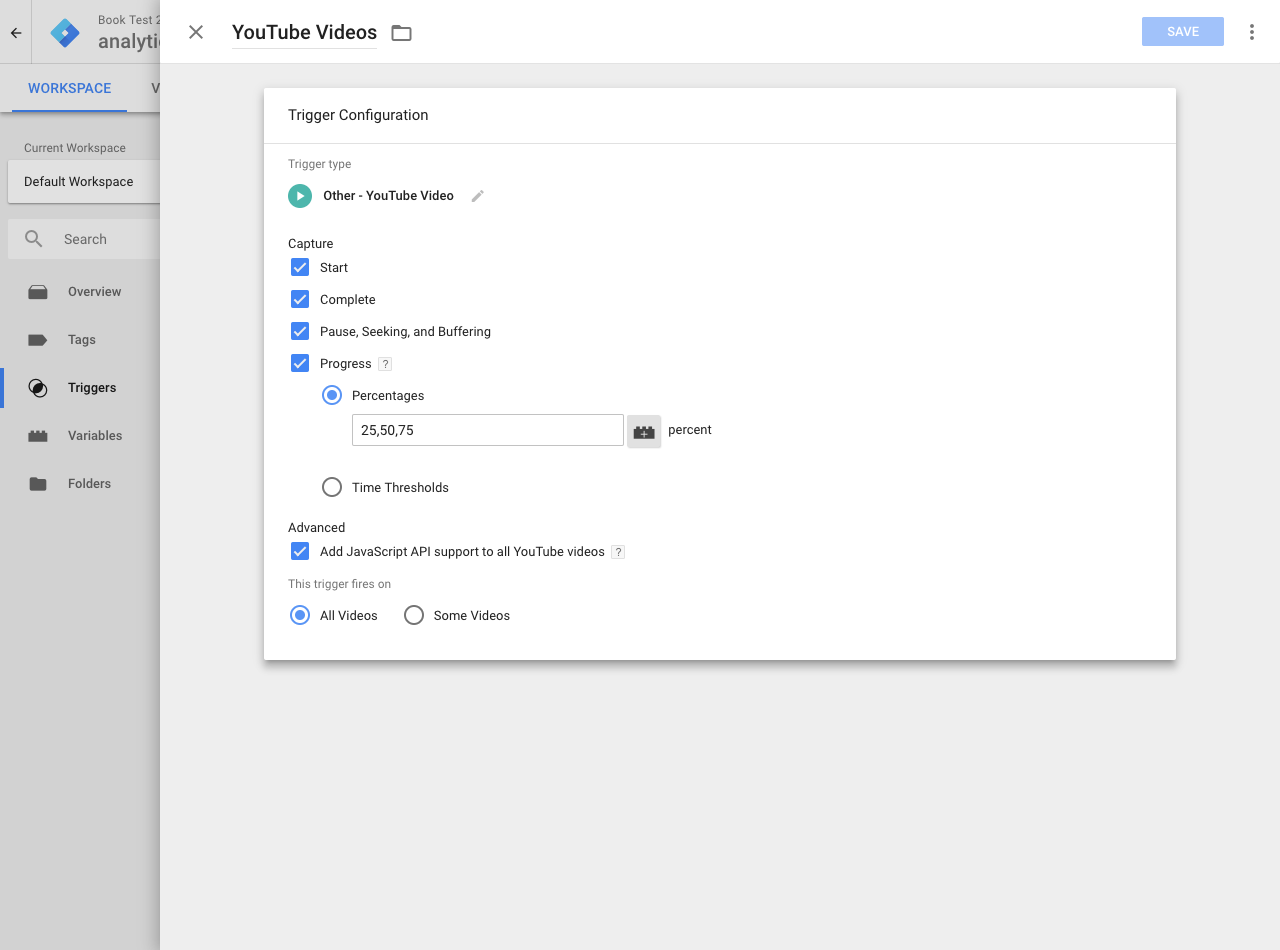The width and height of the screenshot is (1280, 950).
Task: Click the Google Tag Manager logo
Action: [x=65, y=32]
